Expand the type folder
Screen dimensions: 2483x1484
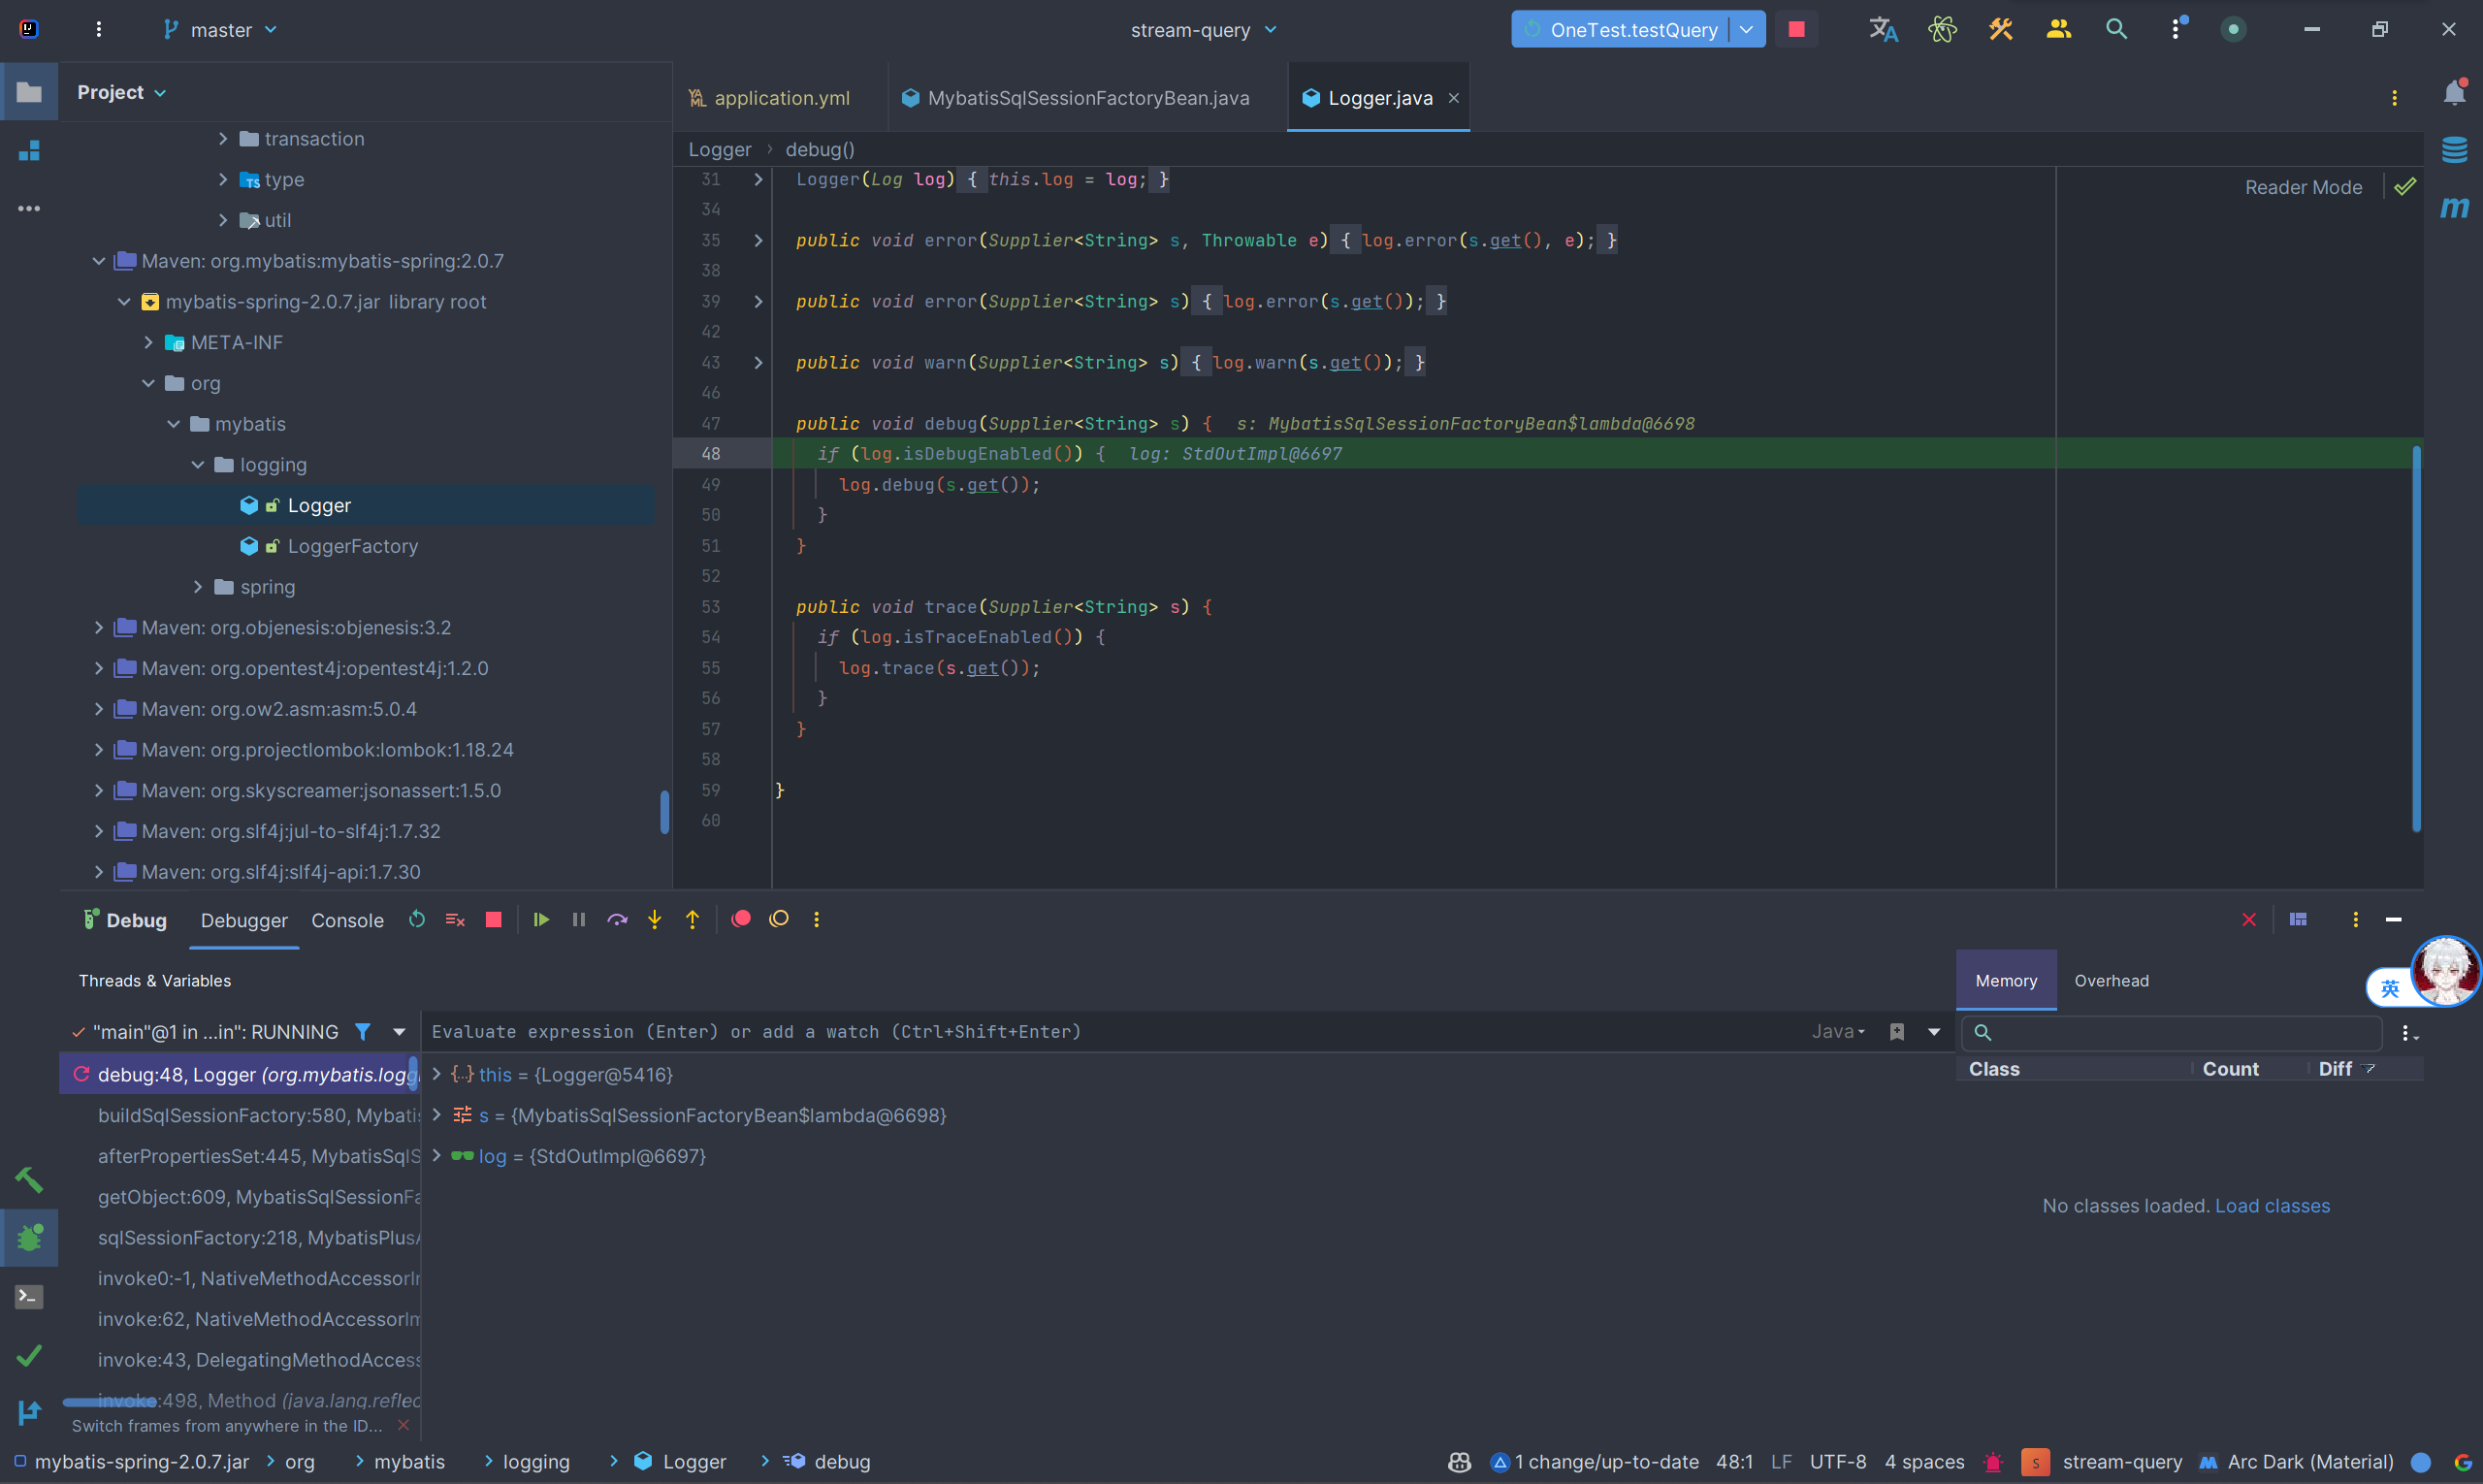coord(223,179)
